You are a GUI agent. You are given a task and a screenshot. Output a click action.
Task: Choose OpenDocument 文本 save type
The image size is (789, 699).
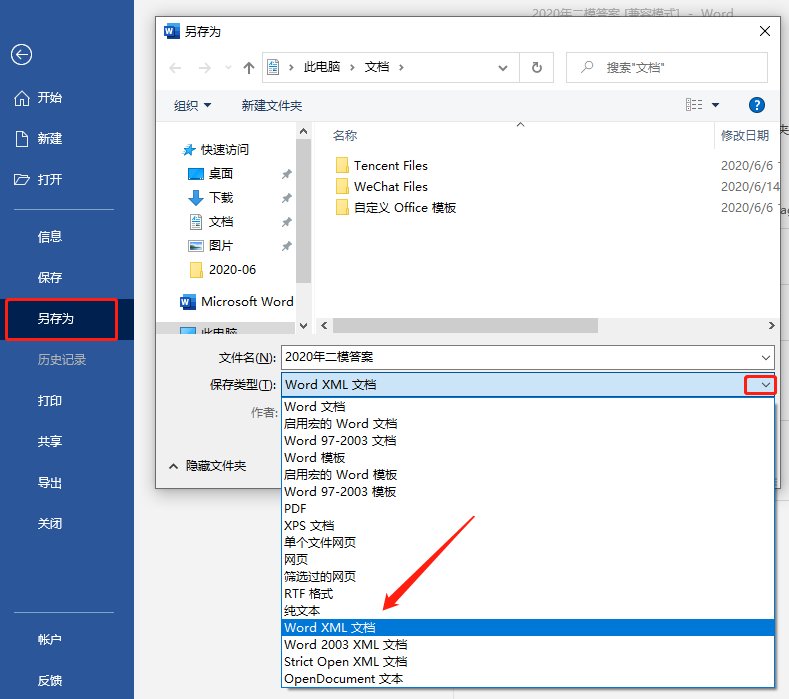(528, 679)
